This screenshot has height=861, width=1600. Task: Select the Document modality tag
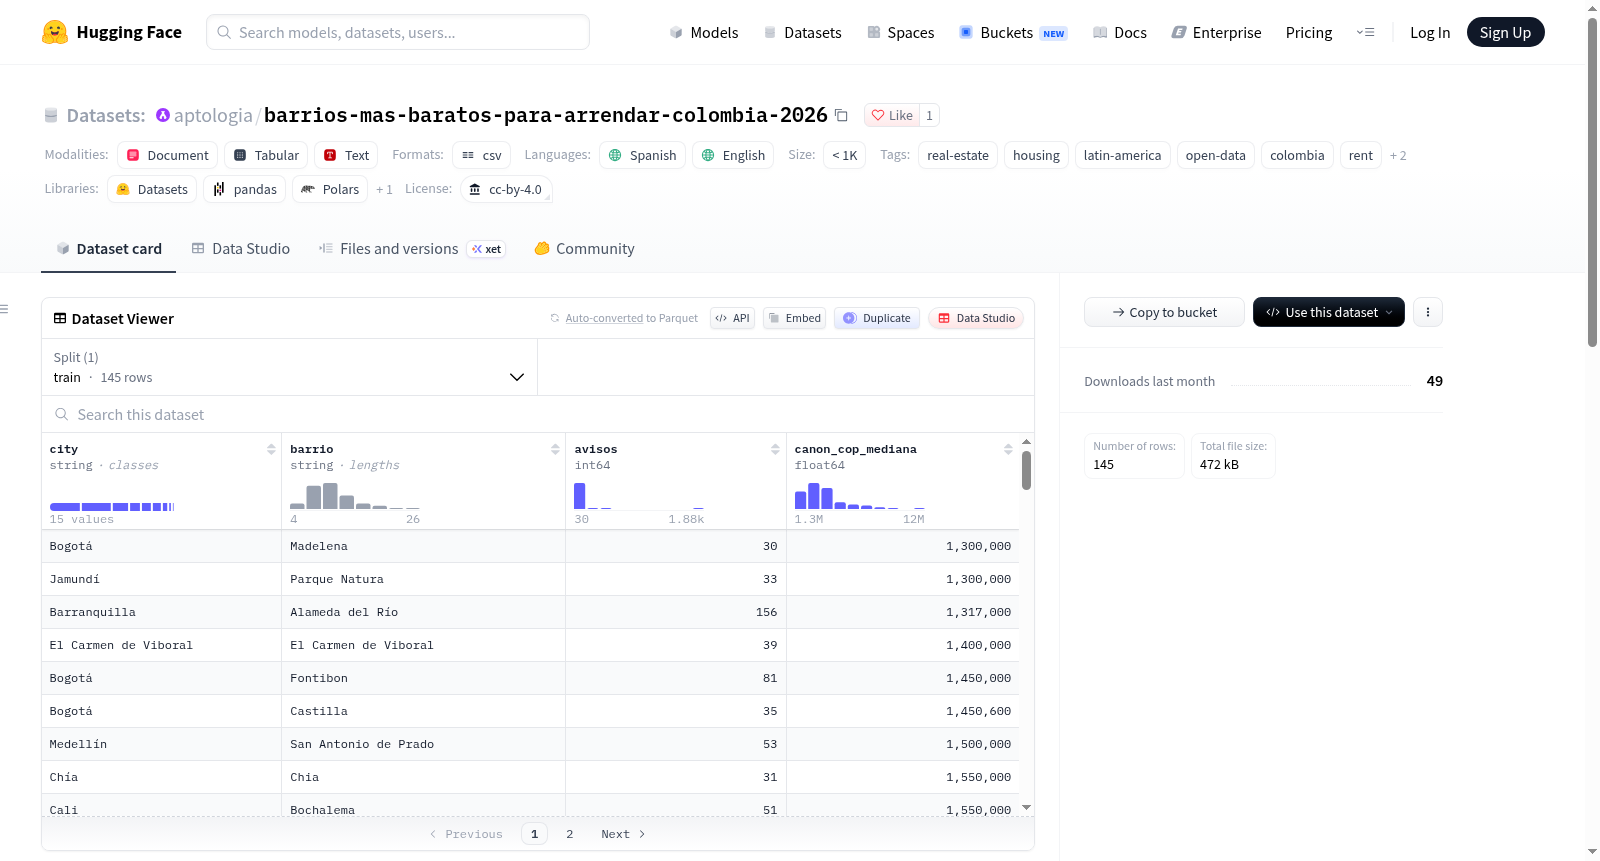point(167,155)
